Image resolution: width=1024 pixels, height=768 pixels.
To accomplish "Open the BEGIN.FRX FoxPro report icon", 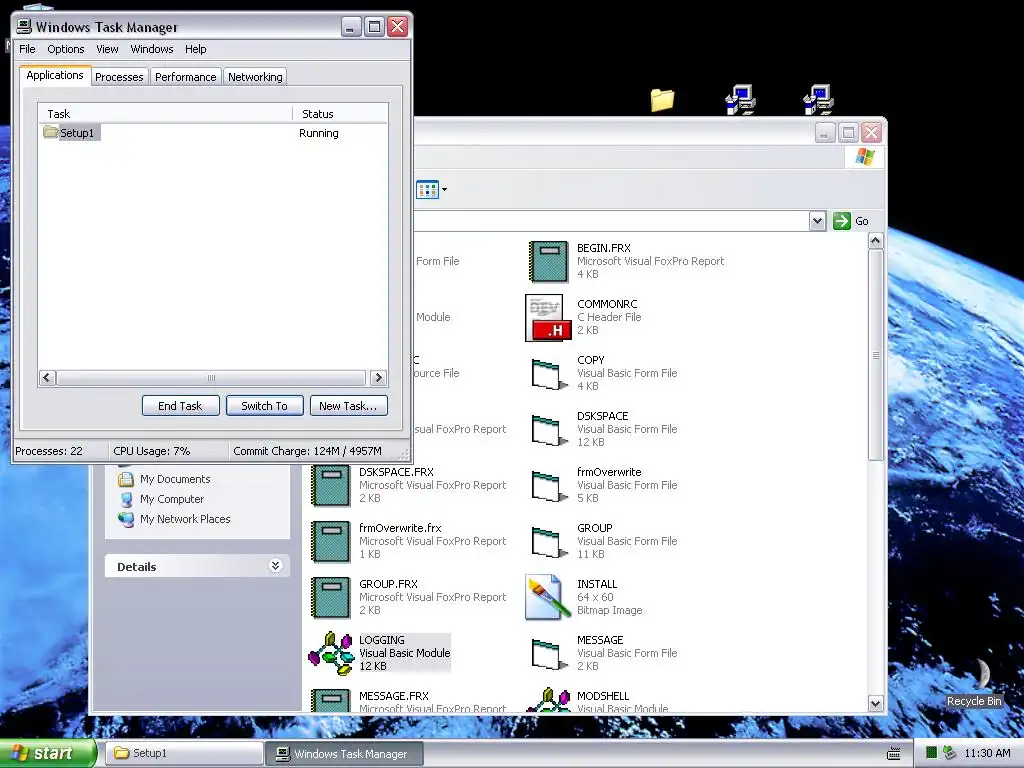I will 548,261.
